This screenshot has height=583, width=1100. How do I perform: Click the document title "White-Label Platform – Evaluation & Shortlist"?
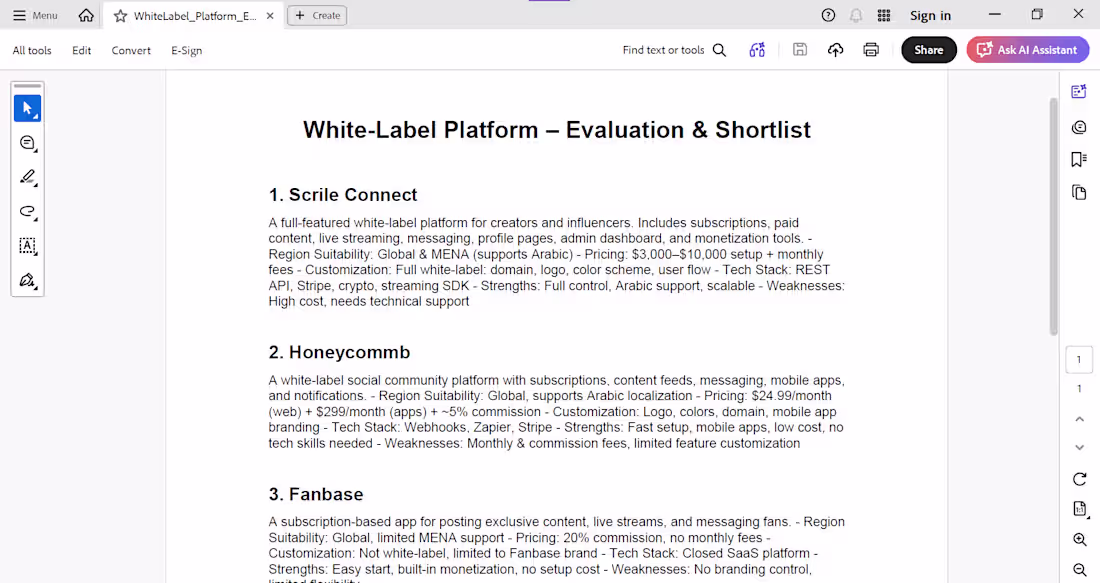tap(557, 130)
